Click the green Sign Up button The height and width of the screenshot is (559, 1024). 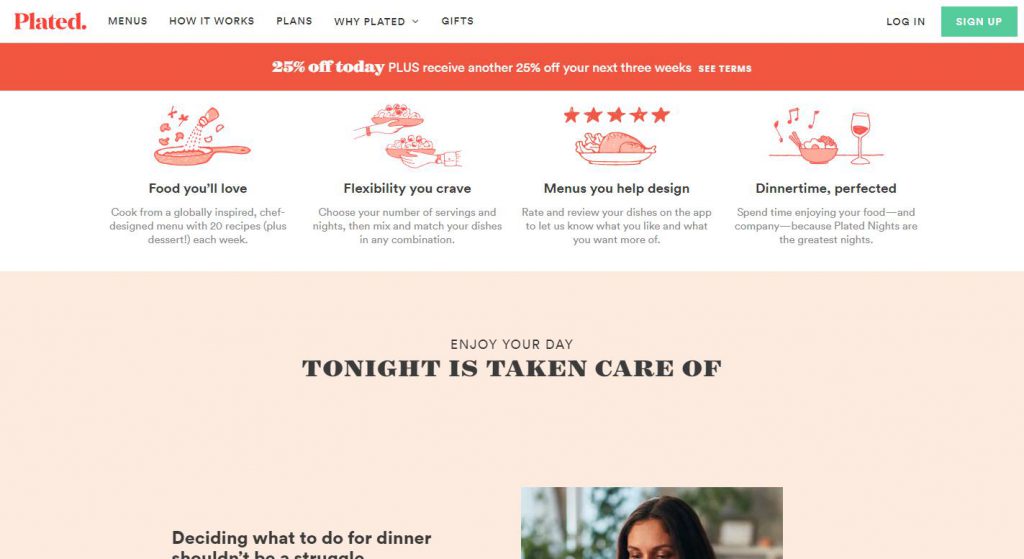coord(978,22)
